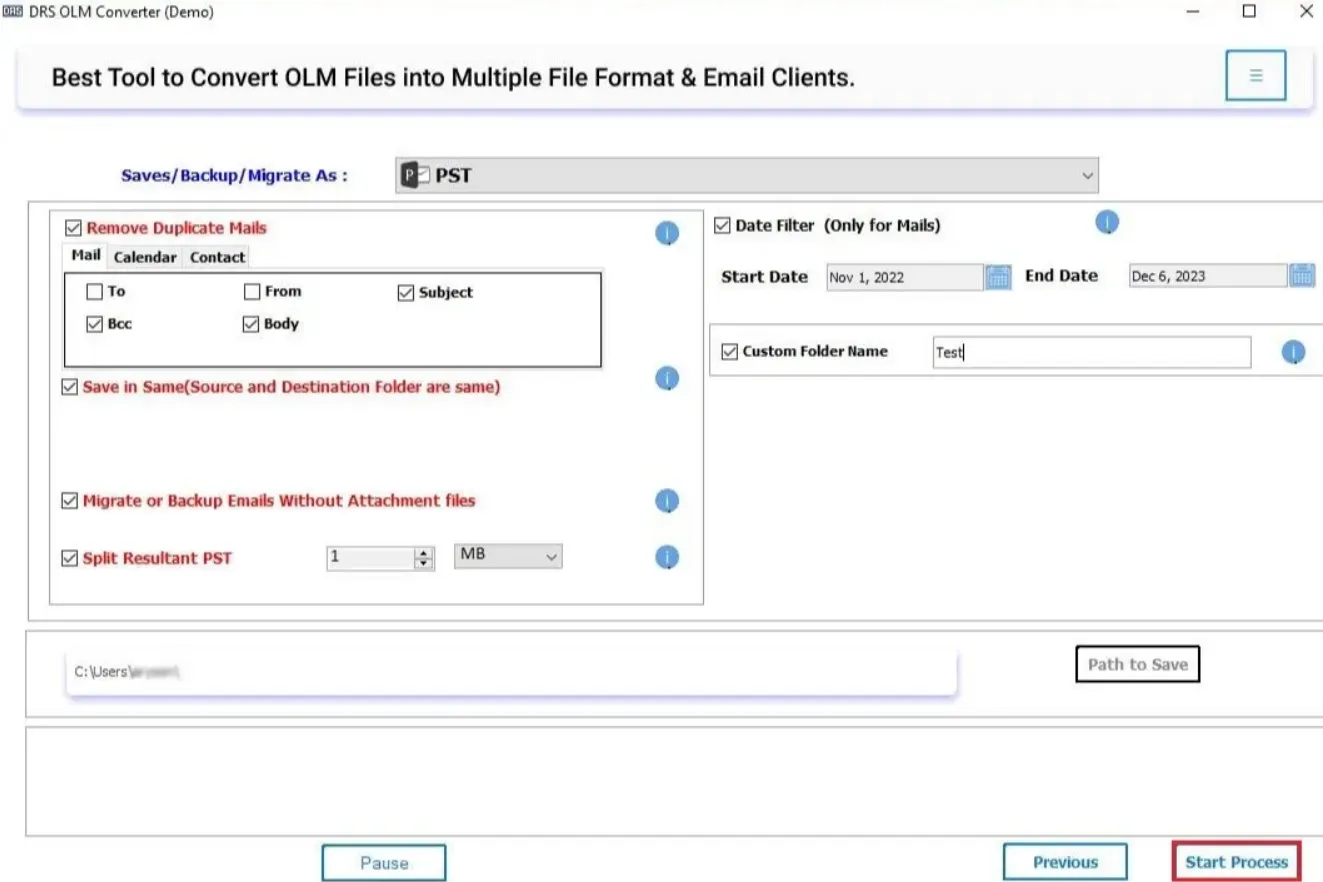The height and width of the screenshot is (882, 1323).
Task: Open the hamburger menu button
Action: pos(1255,76)
